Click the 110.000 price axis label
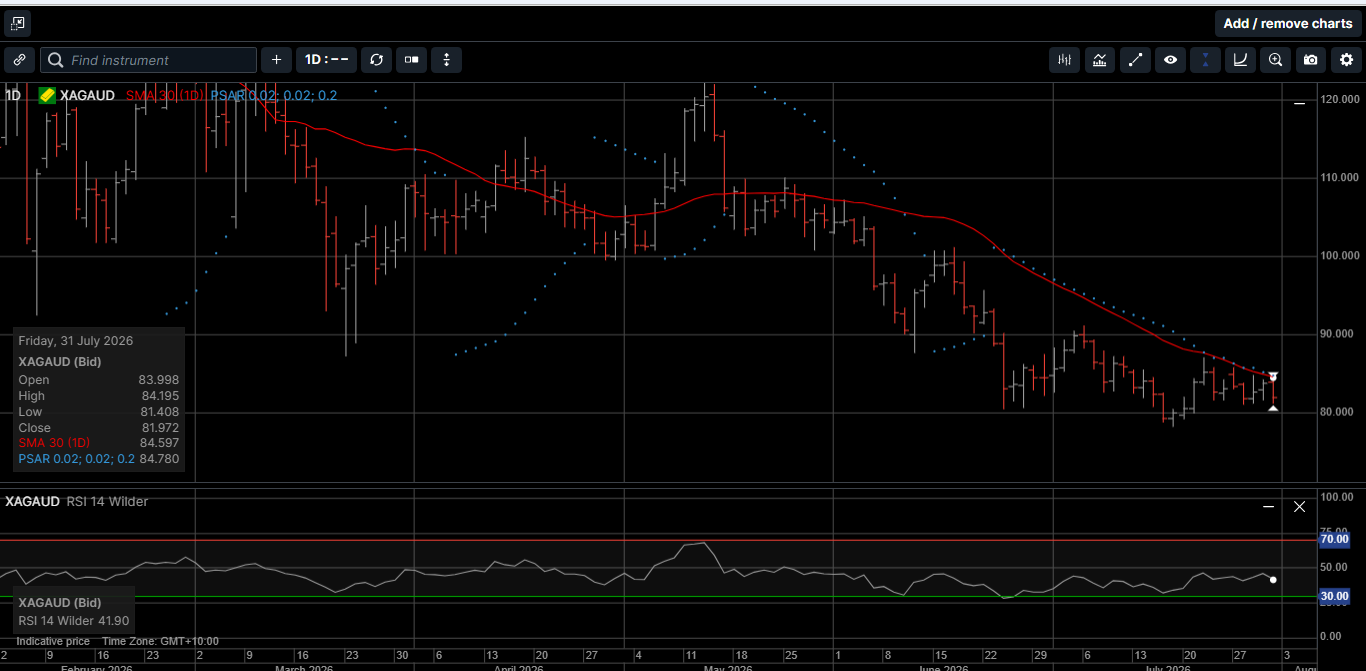This screenshot has width=1366, height=671. 1340,177
